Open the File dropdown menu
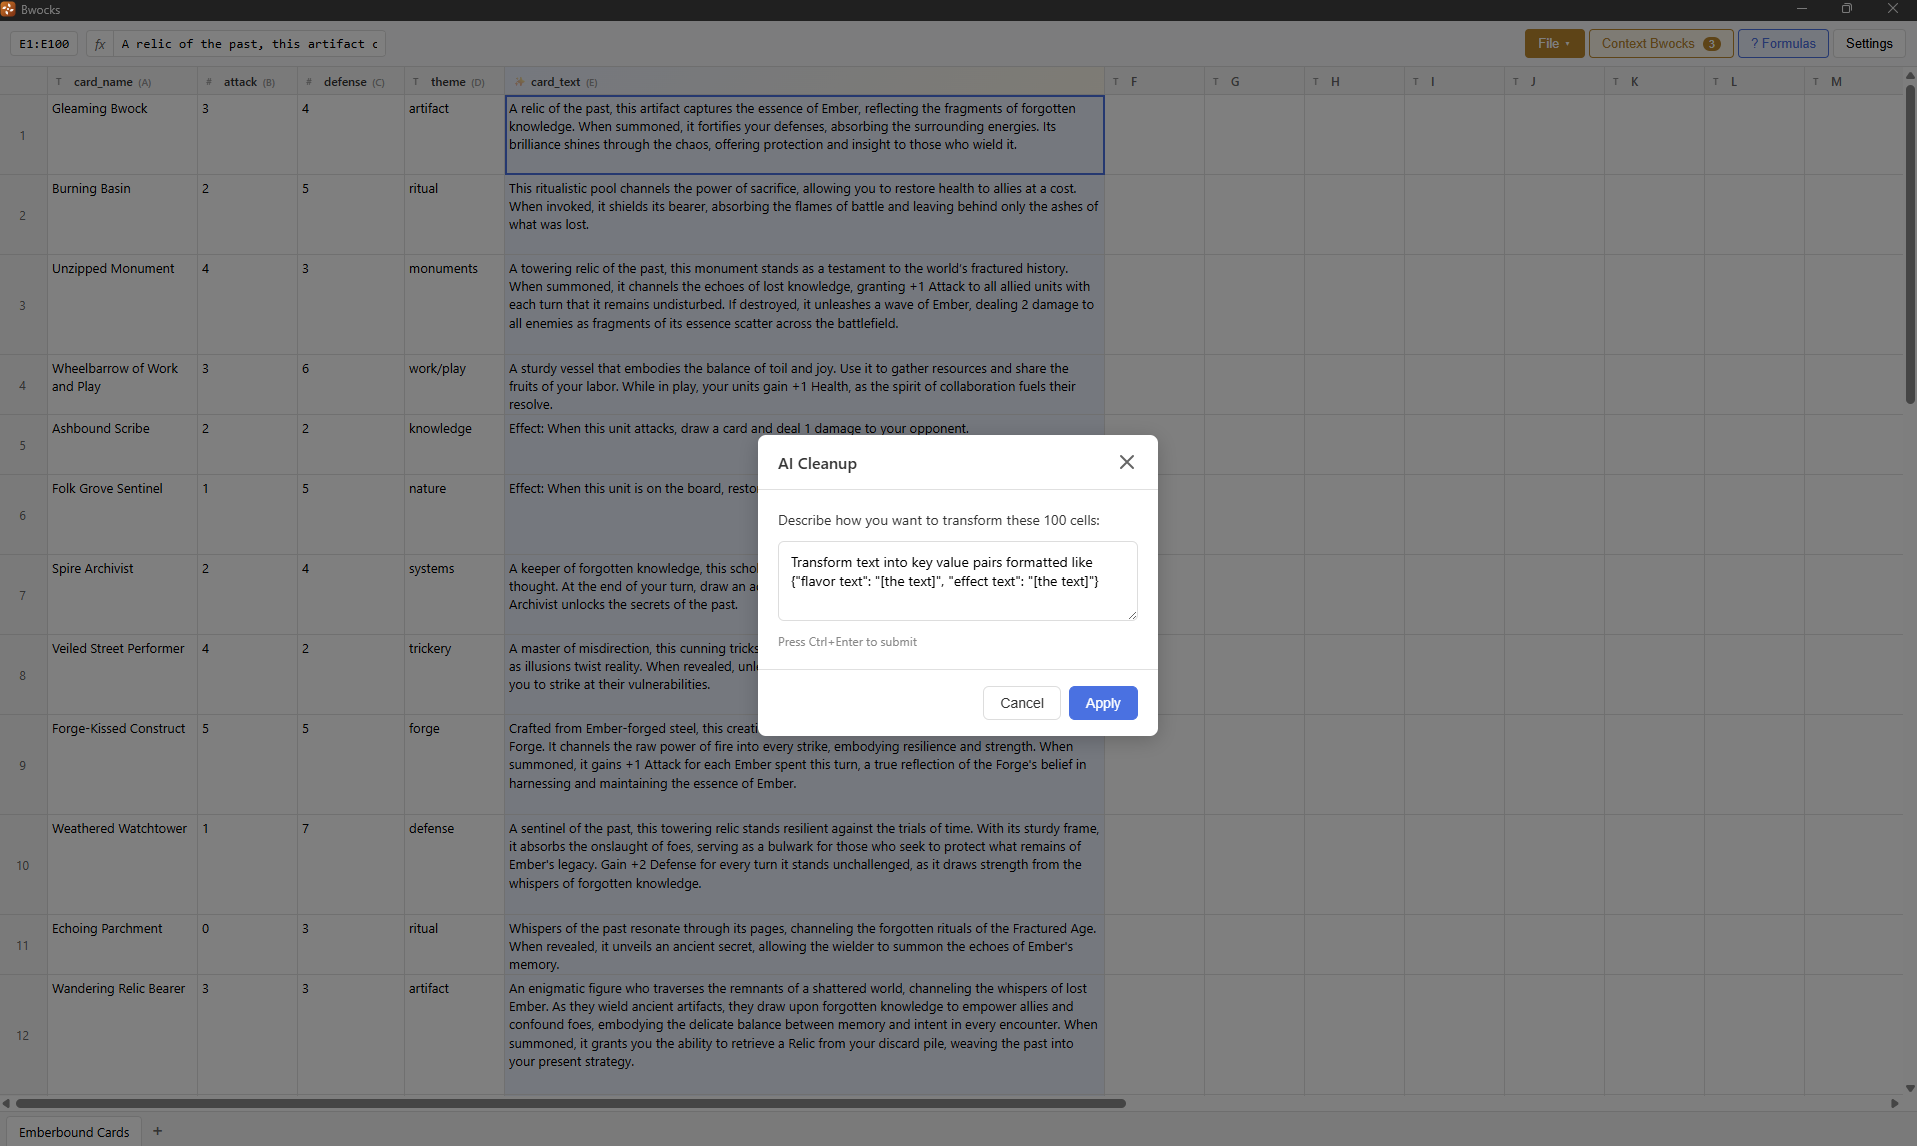The height and width of the screenshot is (1146, 1917). 1553,44
